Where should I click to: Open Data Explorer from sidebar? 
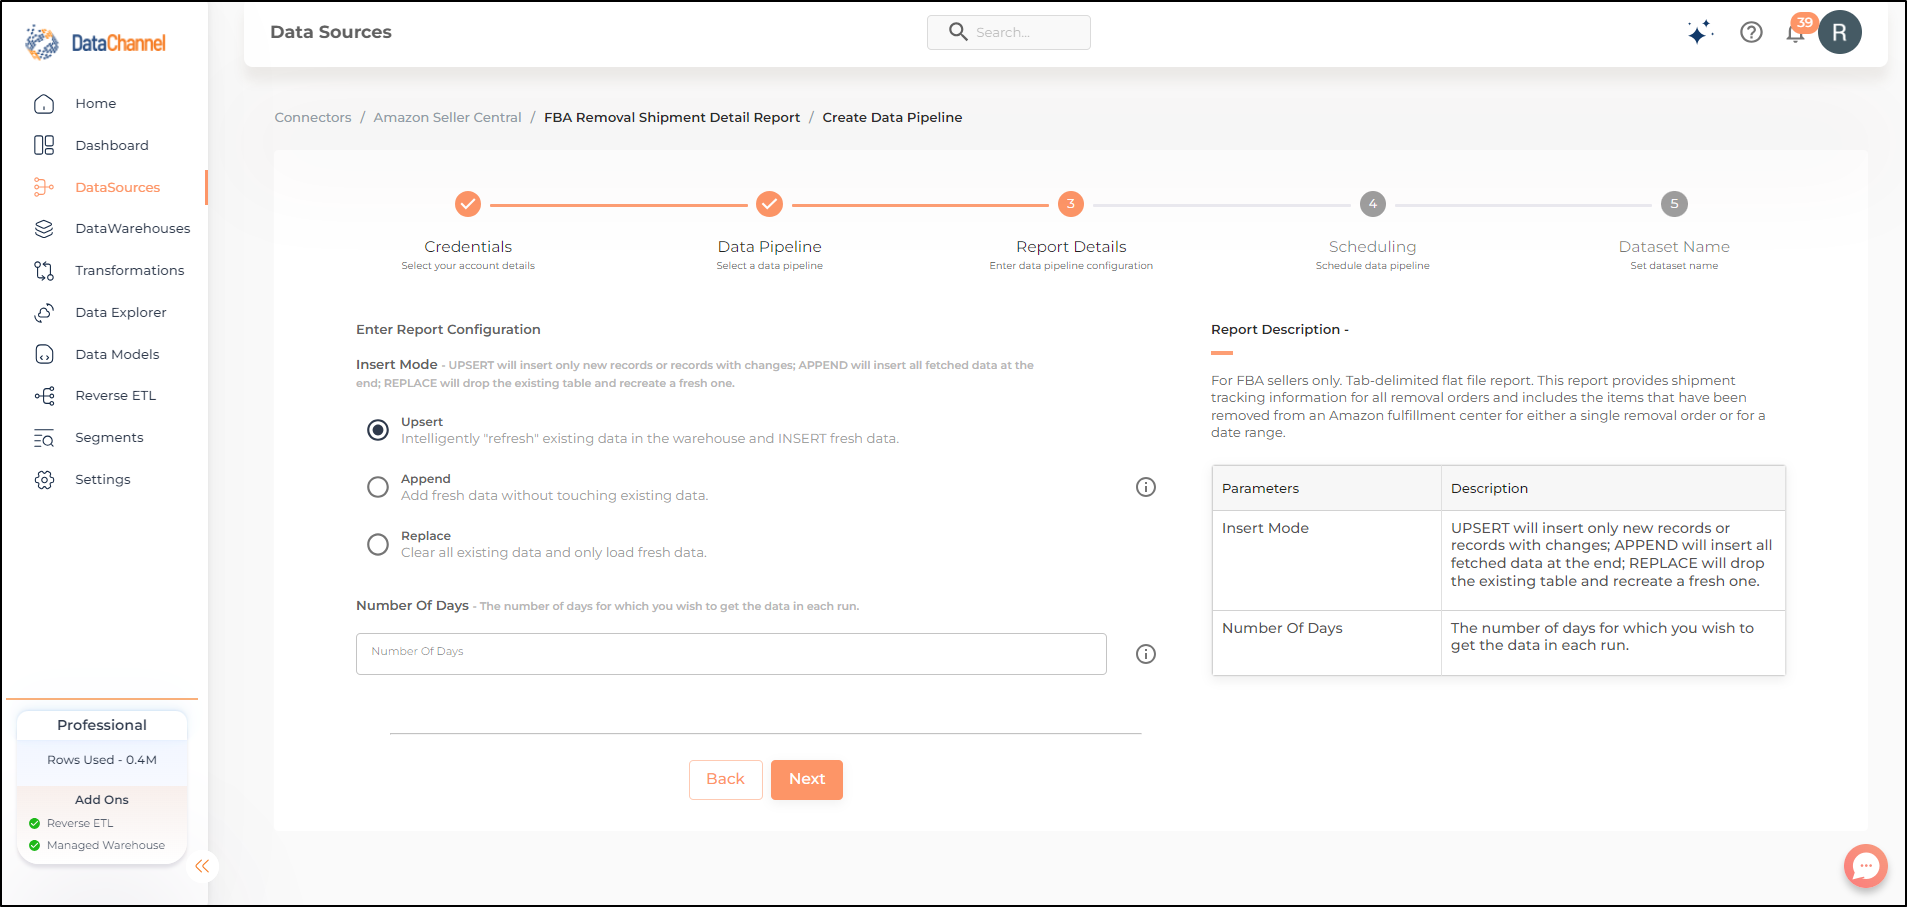(x=121, y=313)
